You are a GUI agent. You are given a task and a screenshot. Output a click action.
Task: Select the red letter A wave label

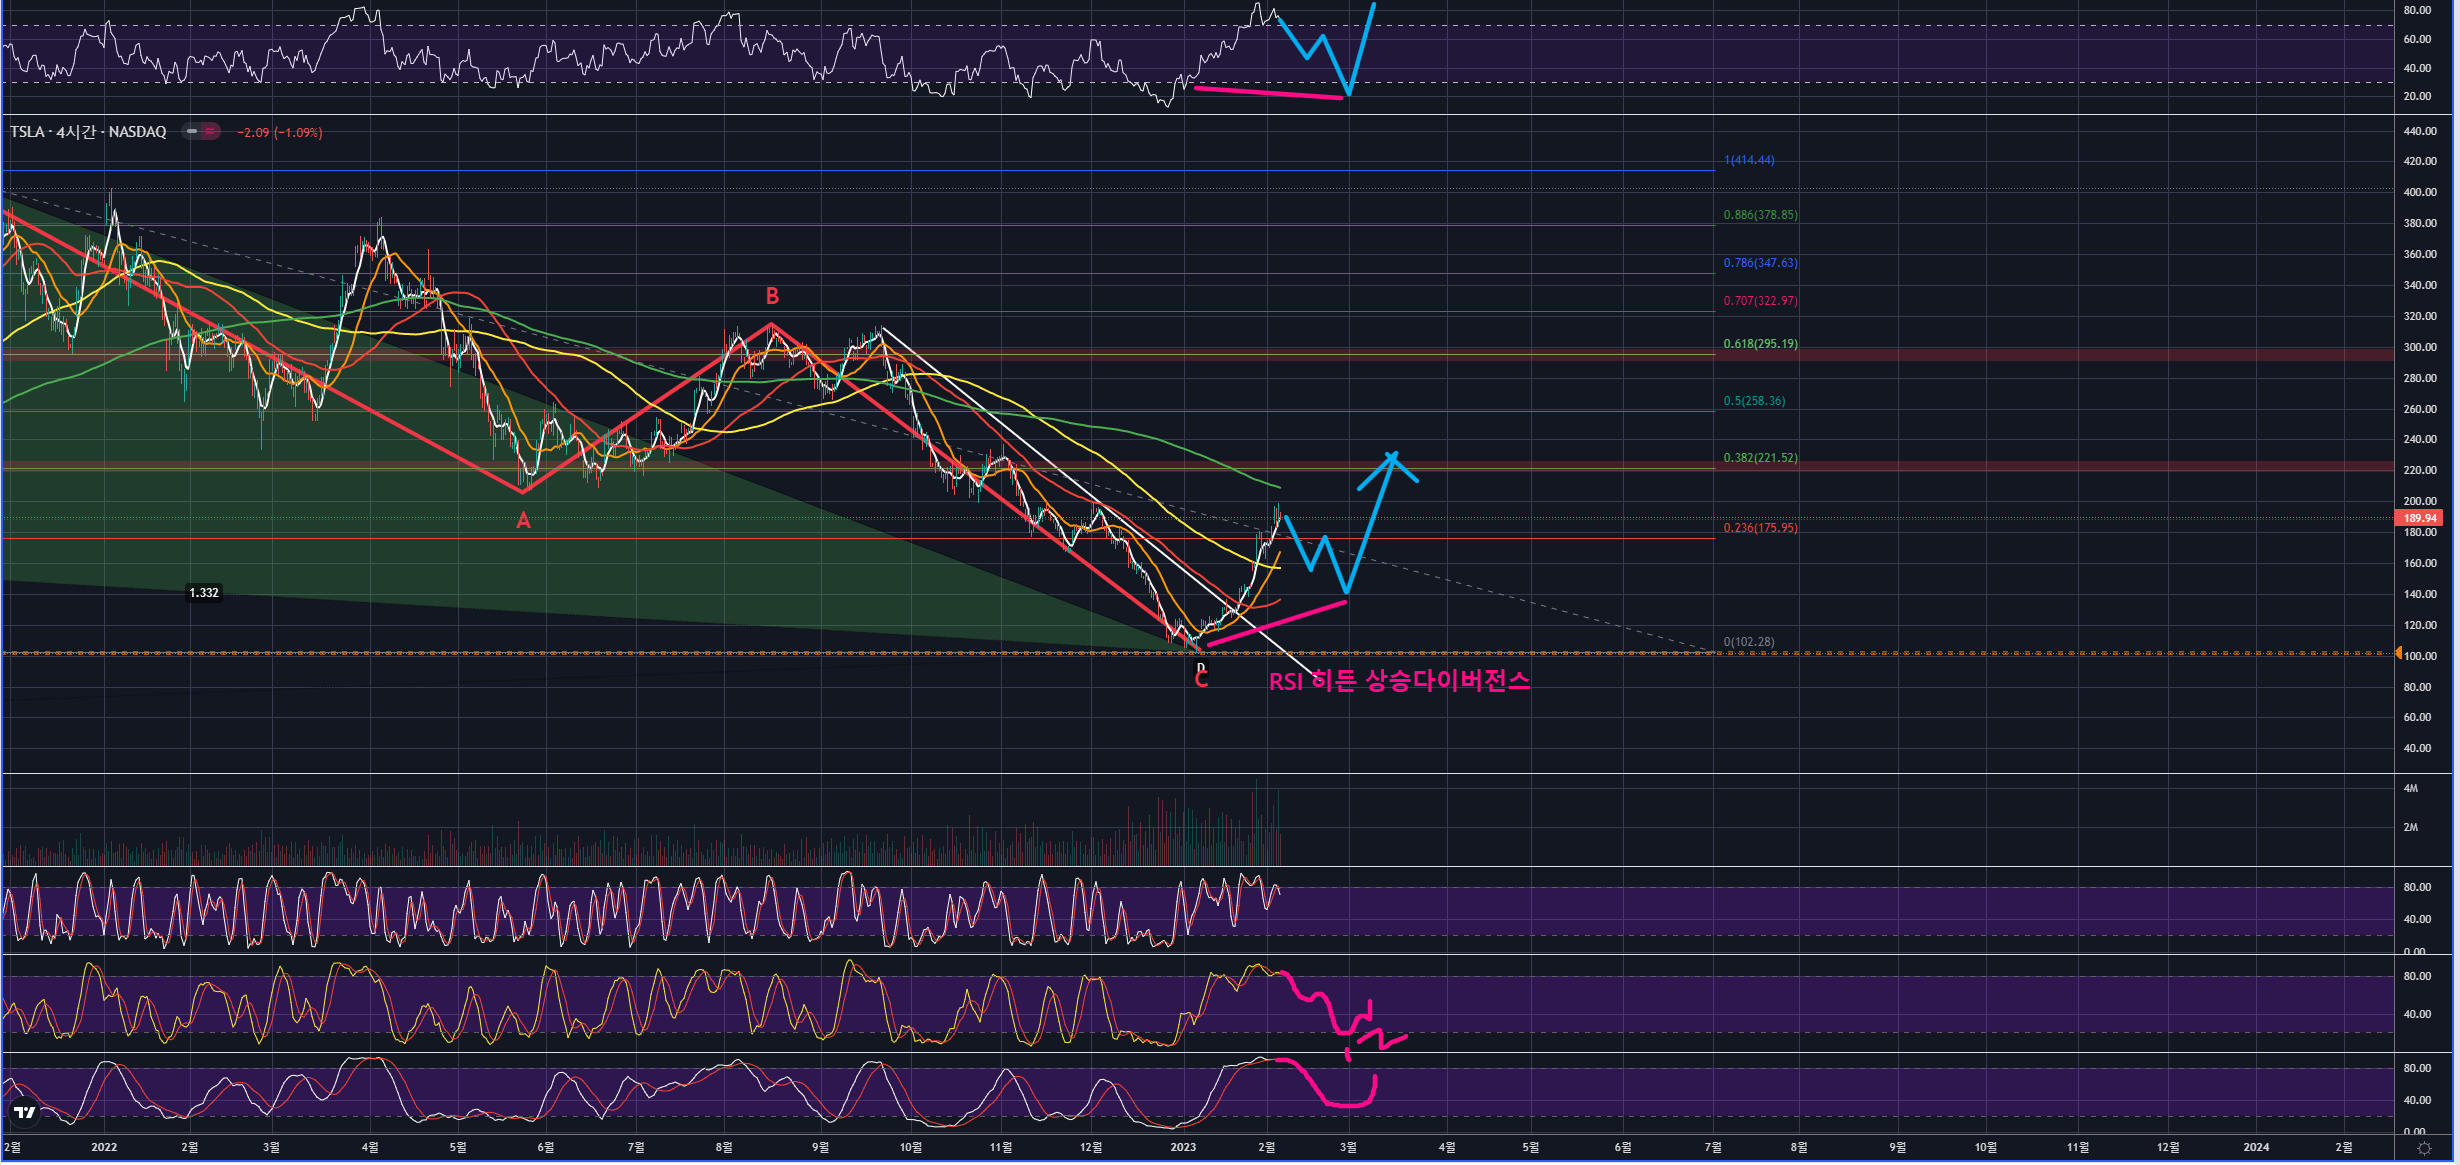pyautogui.click(x=523, y=520)
